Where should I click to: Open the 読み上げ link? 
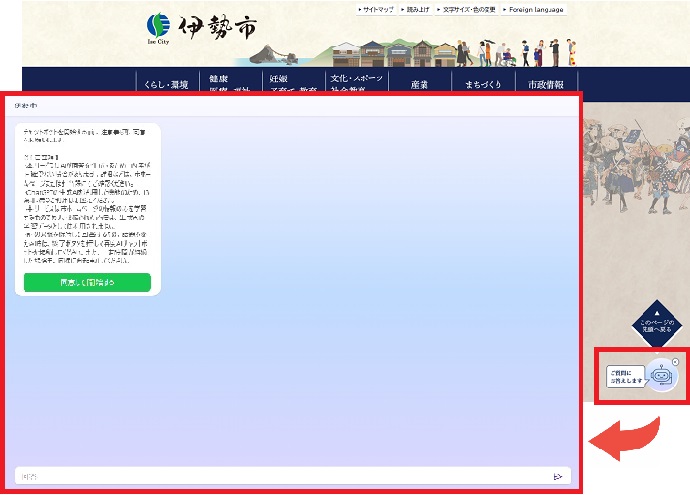pos(415,10)
